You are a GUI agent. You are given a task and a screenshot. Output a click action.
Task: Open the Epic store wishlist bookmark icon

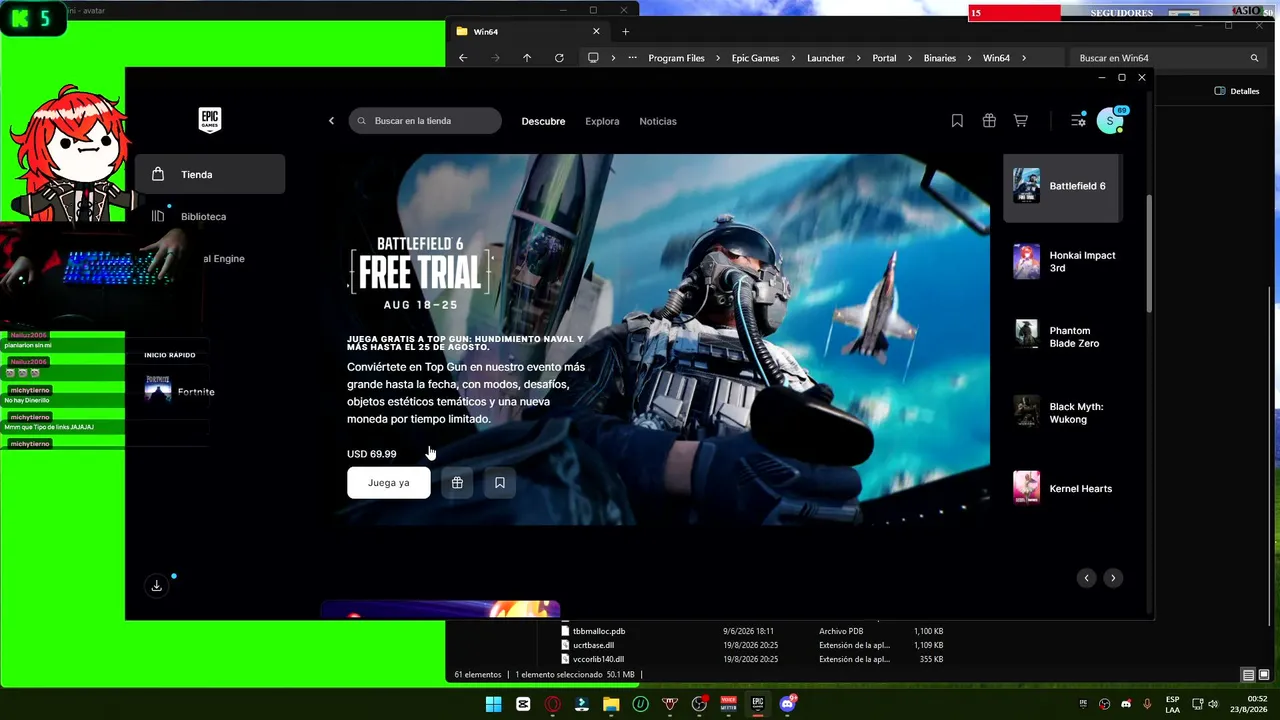[957, 121]
